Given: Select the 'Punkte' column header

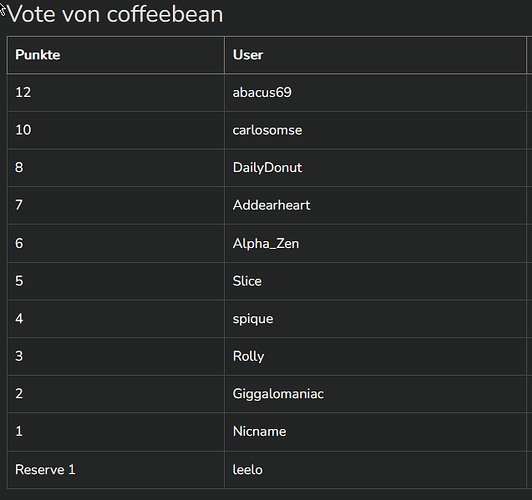Looking at the screenshot, I should coord(38,55).
